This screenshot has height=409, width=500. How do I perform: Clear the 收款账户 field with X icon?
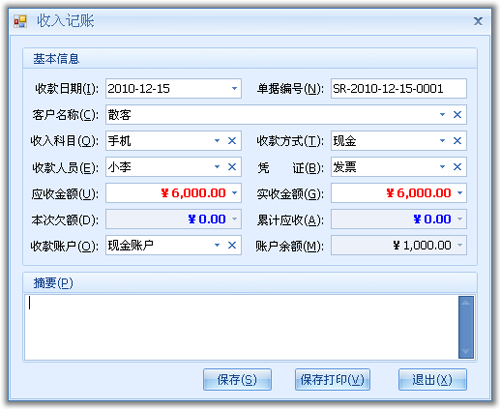232,245
